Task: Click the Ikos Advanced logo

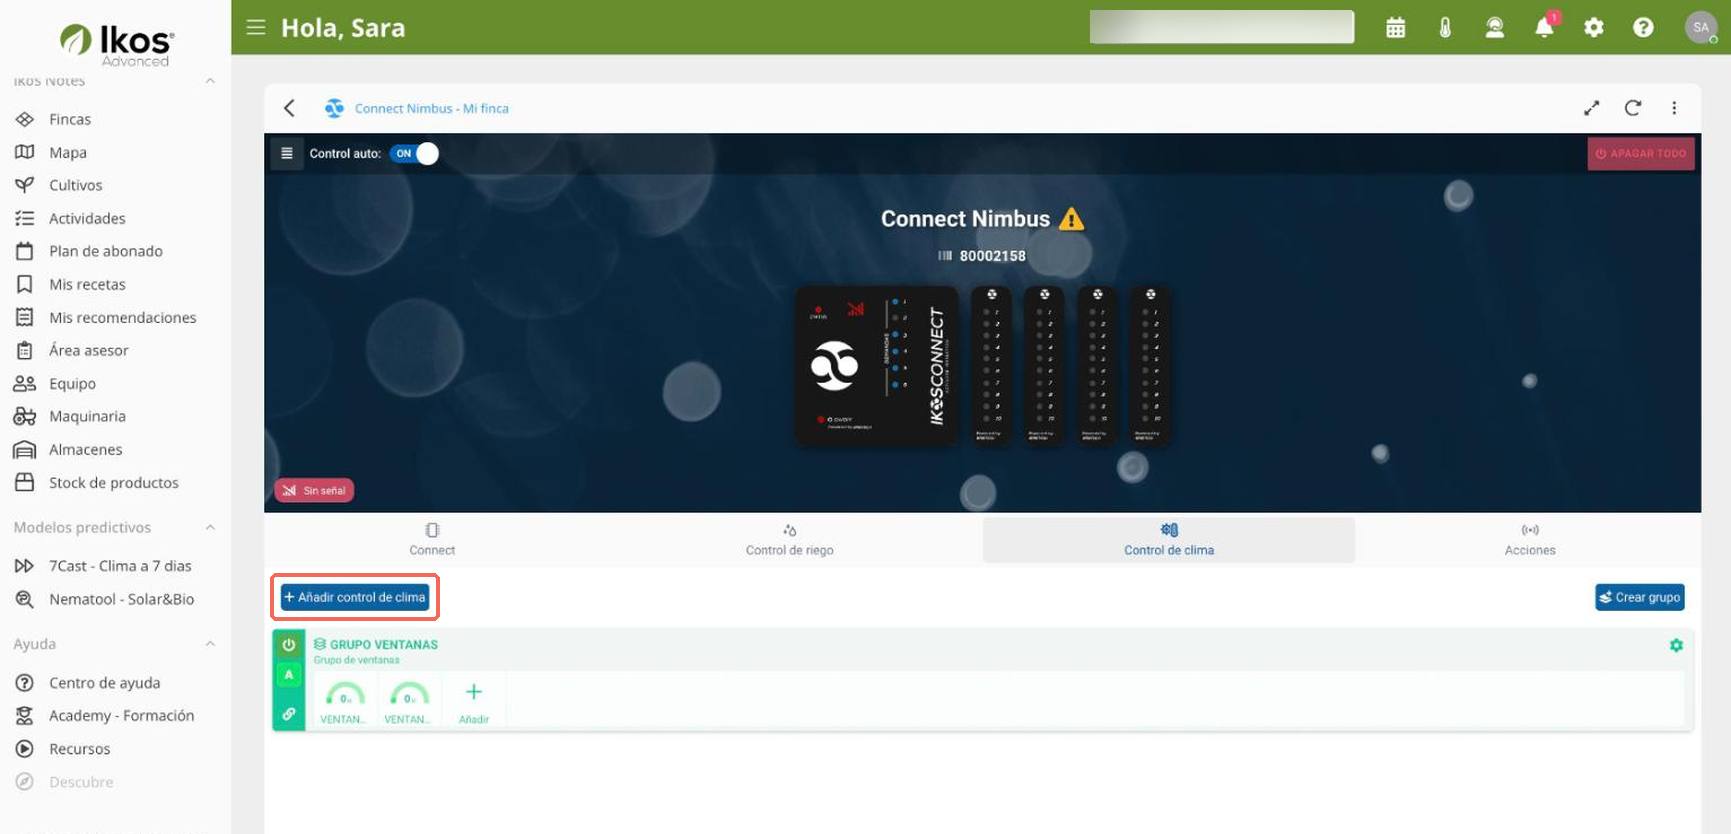Action: pyautogui.click(x=117, y=44)
